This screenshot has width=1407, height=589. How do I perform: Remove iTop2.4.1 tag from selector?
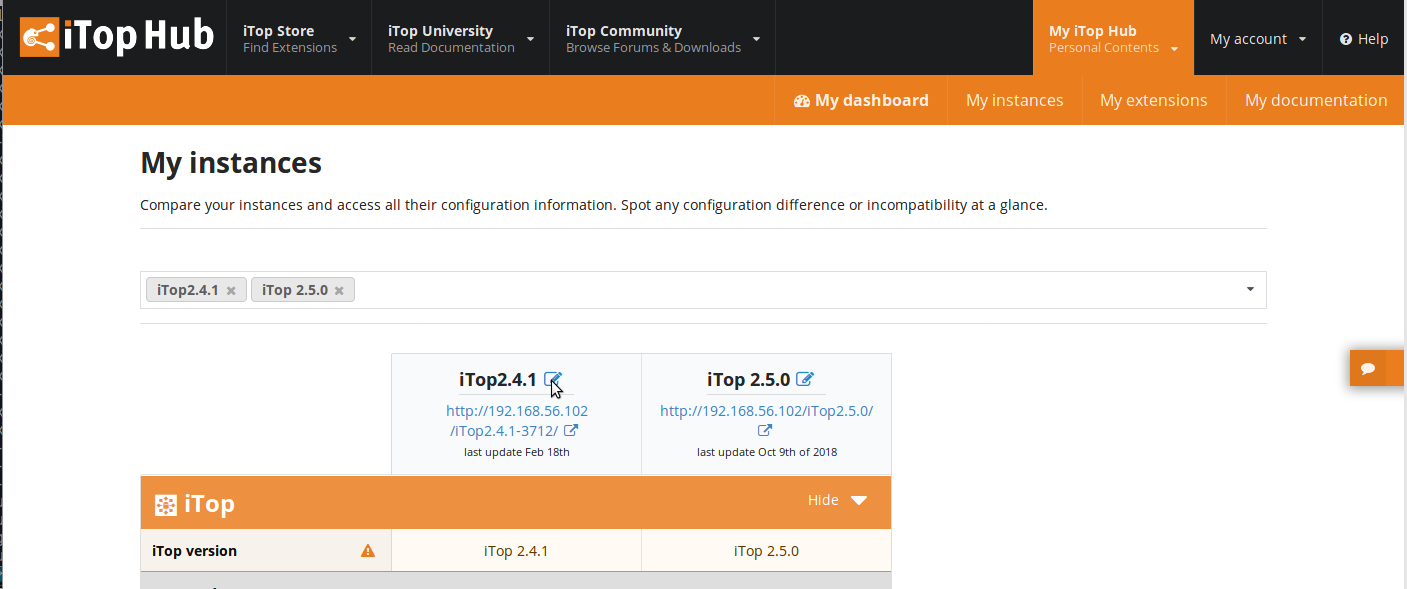coord(231,291)
